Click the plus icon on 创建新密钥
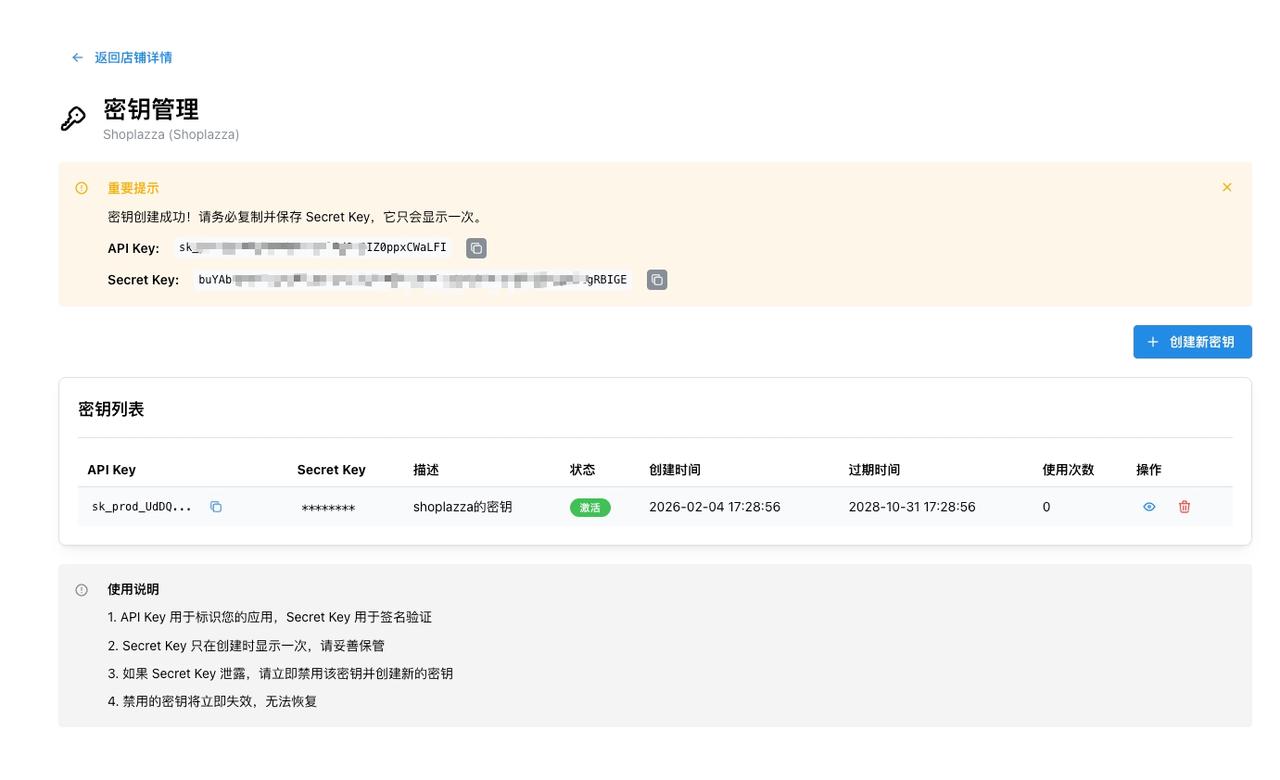The height and width of the screenshot is (780, 1280). 1153,342
